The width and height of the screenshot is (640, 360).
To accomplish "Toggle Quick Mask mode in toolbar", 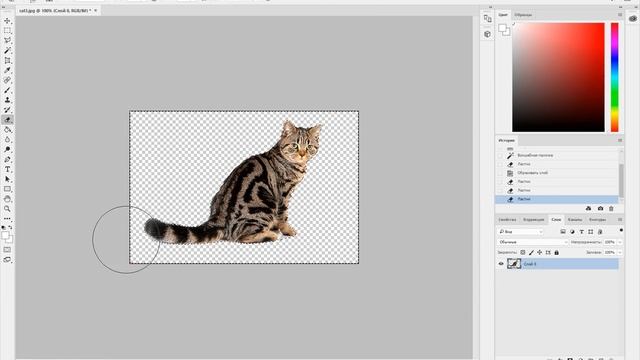I will pyautogui.click(x=7, y=250).
